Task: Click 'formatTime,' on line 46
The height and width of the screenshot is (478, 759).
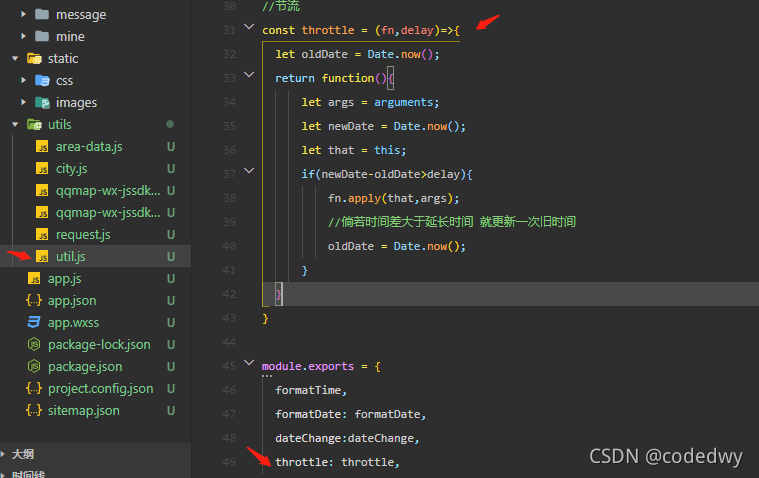Action: coord(311,390)
